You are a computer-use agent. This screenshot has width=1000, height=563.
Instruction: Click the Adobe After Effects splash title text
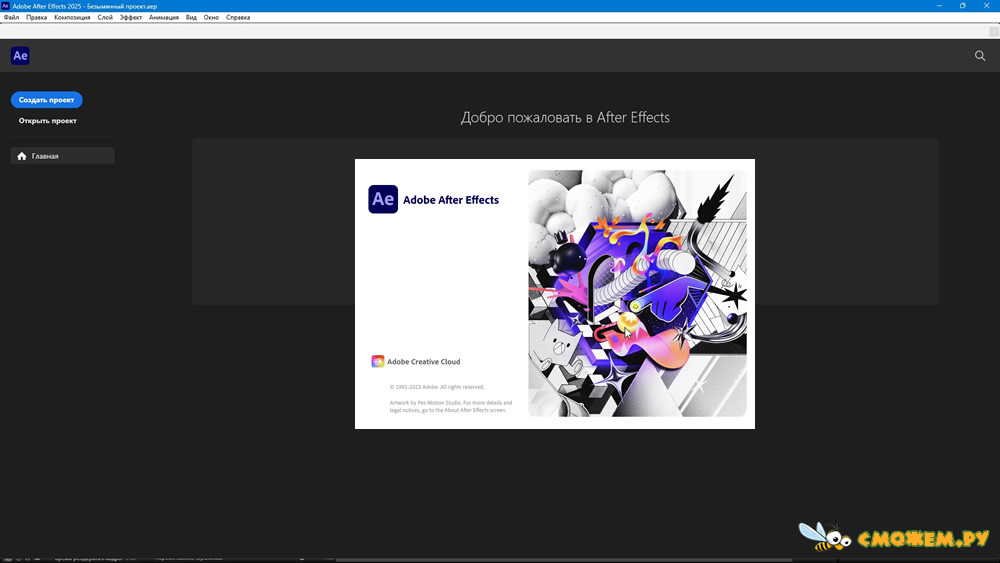click(451, 200)
